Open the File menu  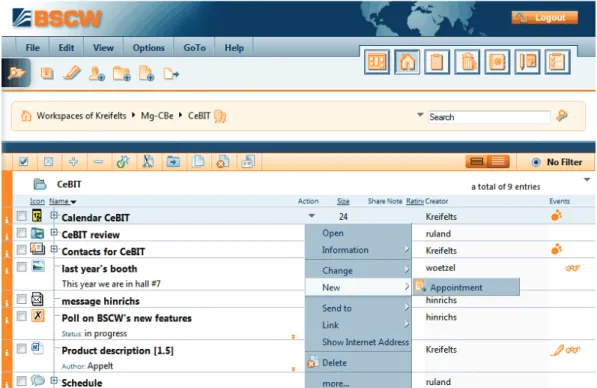click(32, 48)
